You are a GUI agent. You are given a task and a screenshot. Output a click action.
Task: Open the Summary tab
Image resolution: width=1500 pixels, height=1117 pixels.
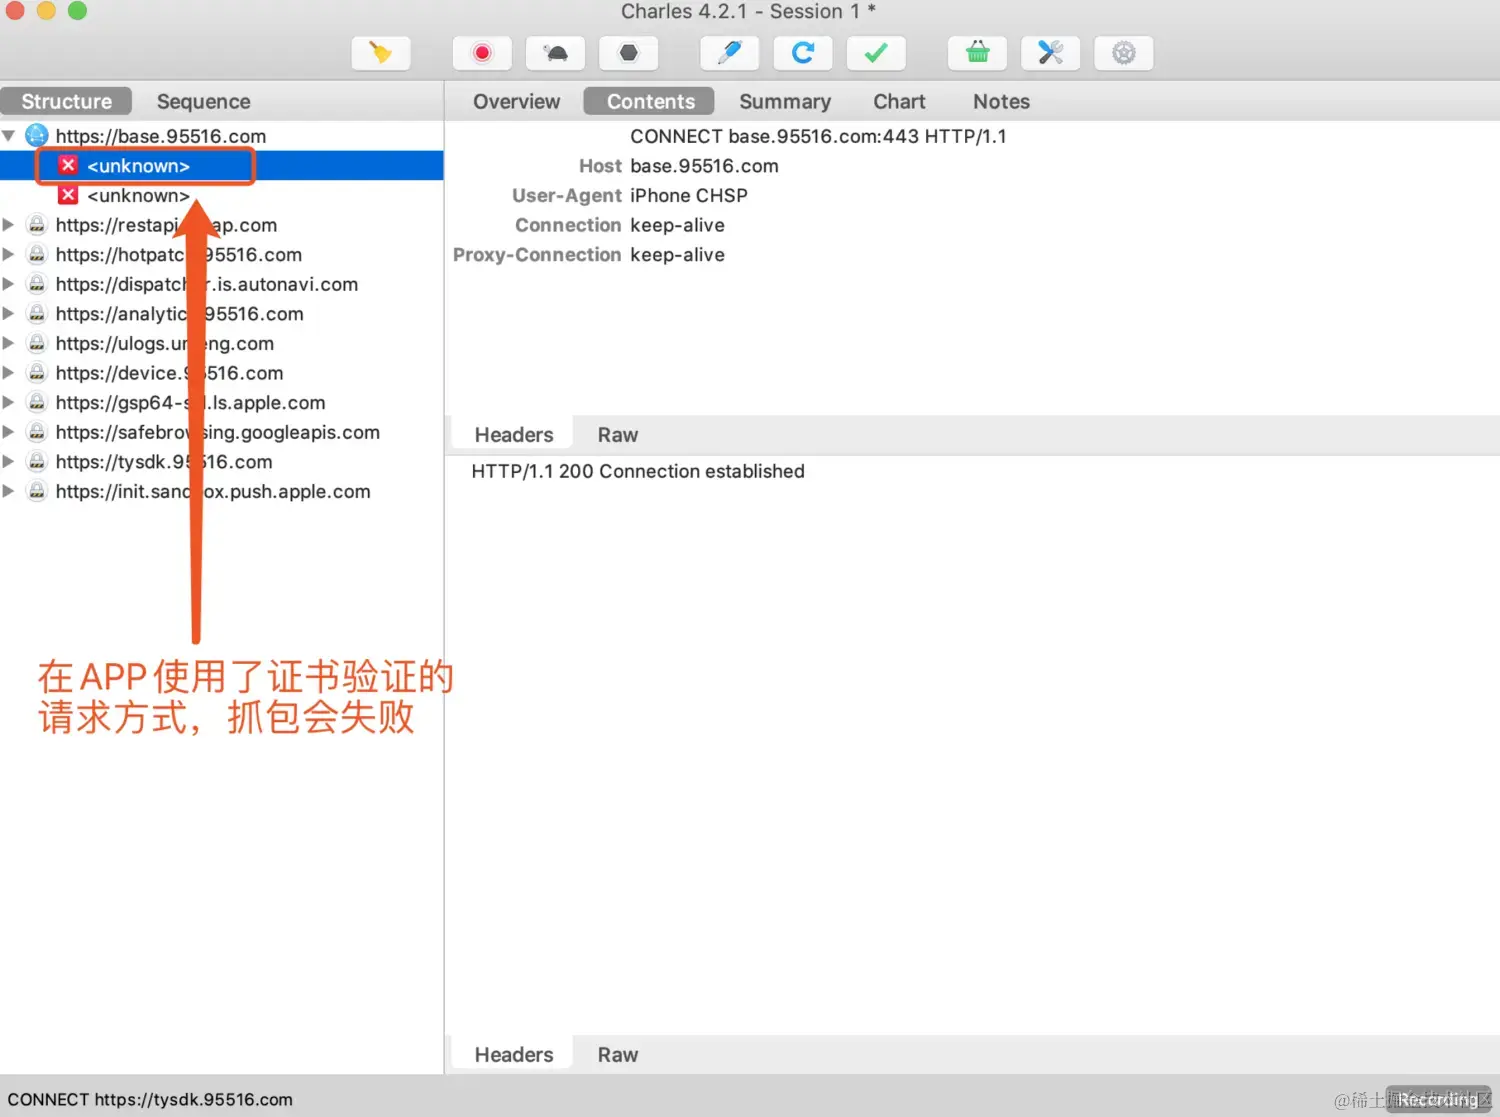785,101
